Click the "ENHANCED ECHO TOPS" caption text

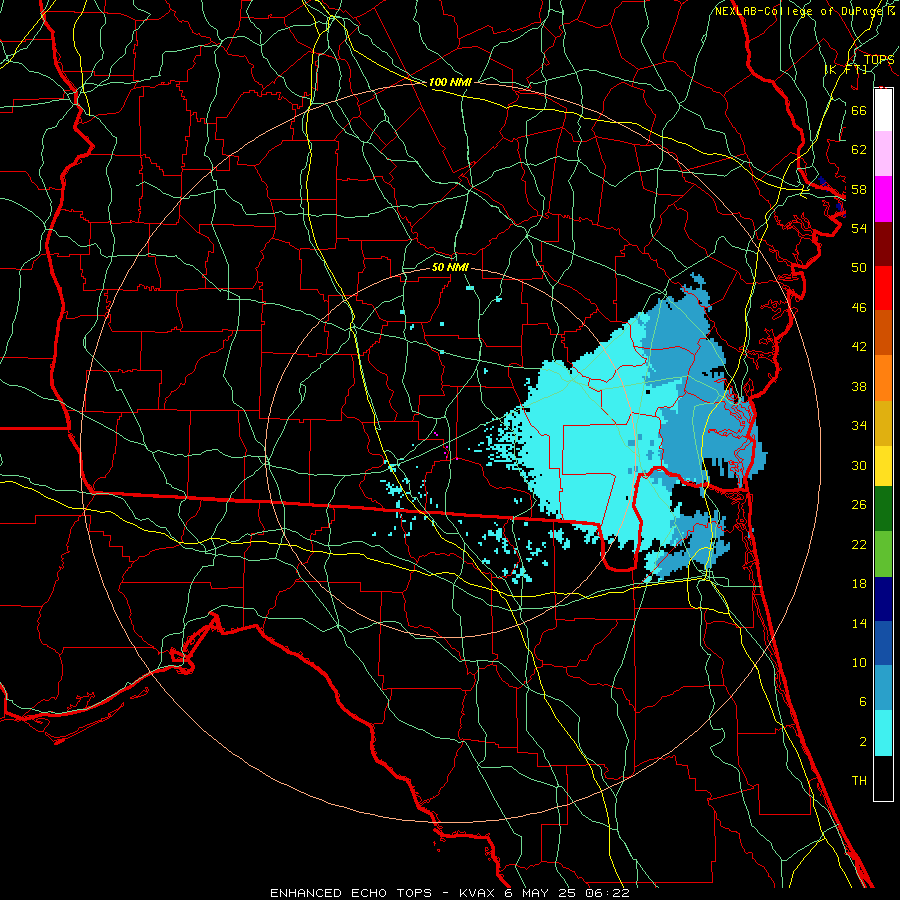pos(351,893)
